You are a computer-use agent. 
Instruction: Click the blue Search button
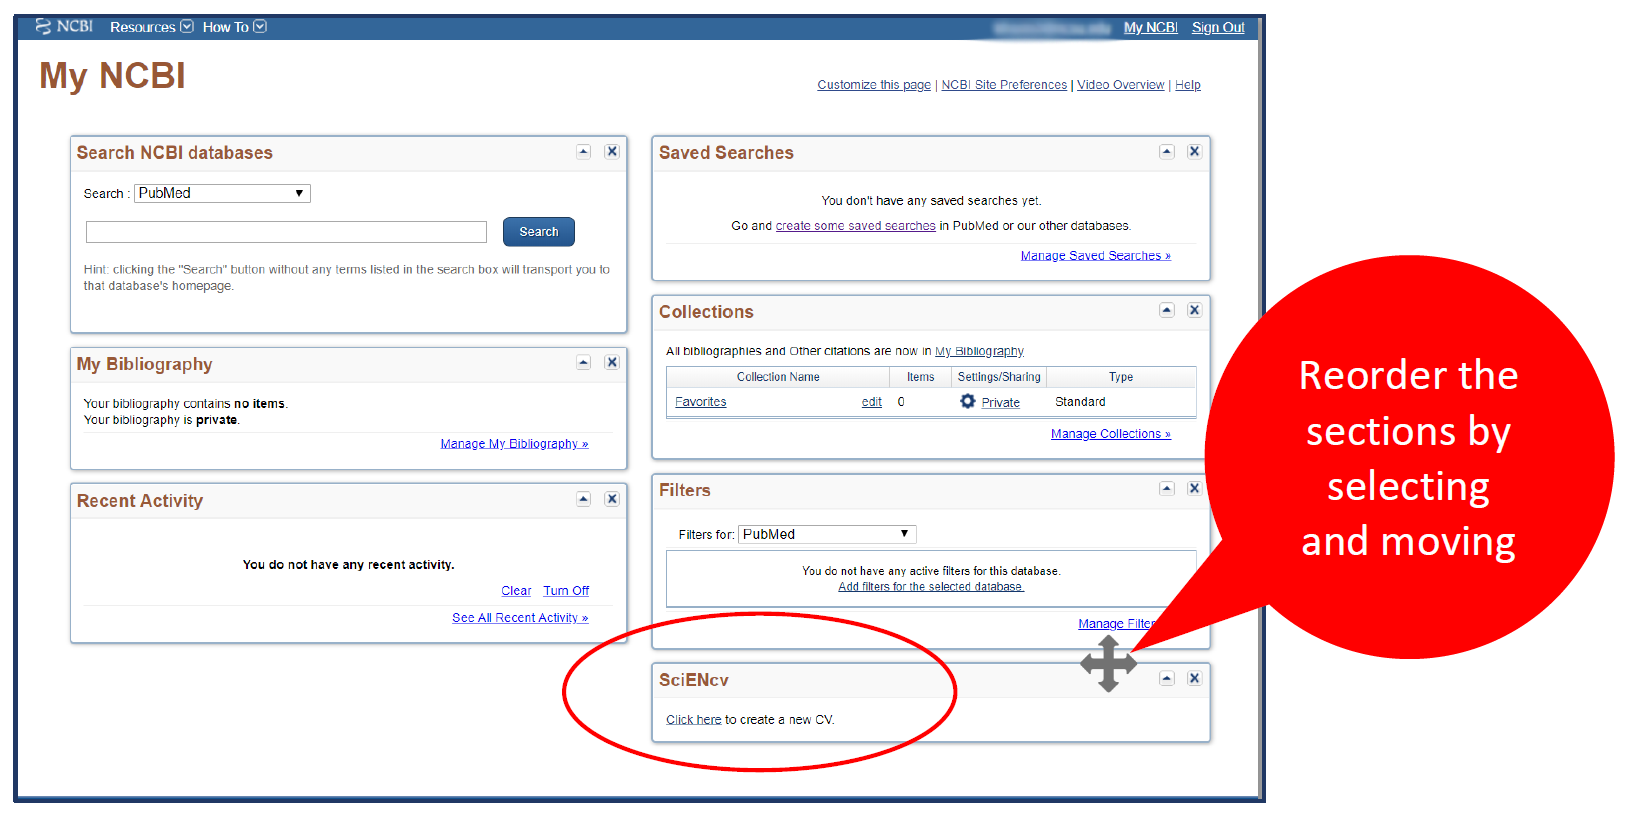[x=538, y=232]
